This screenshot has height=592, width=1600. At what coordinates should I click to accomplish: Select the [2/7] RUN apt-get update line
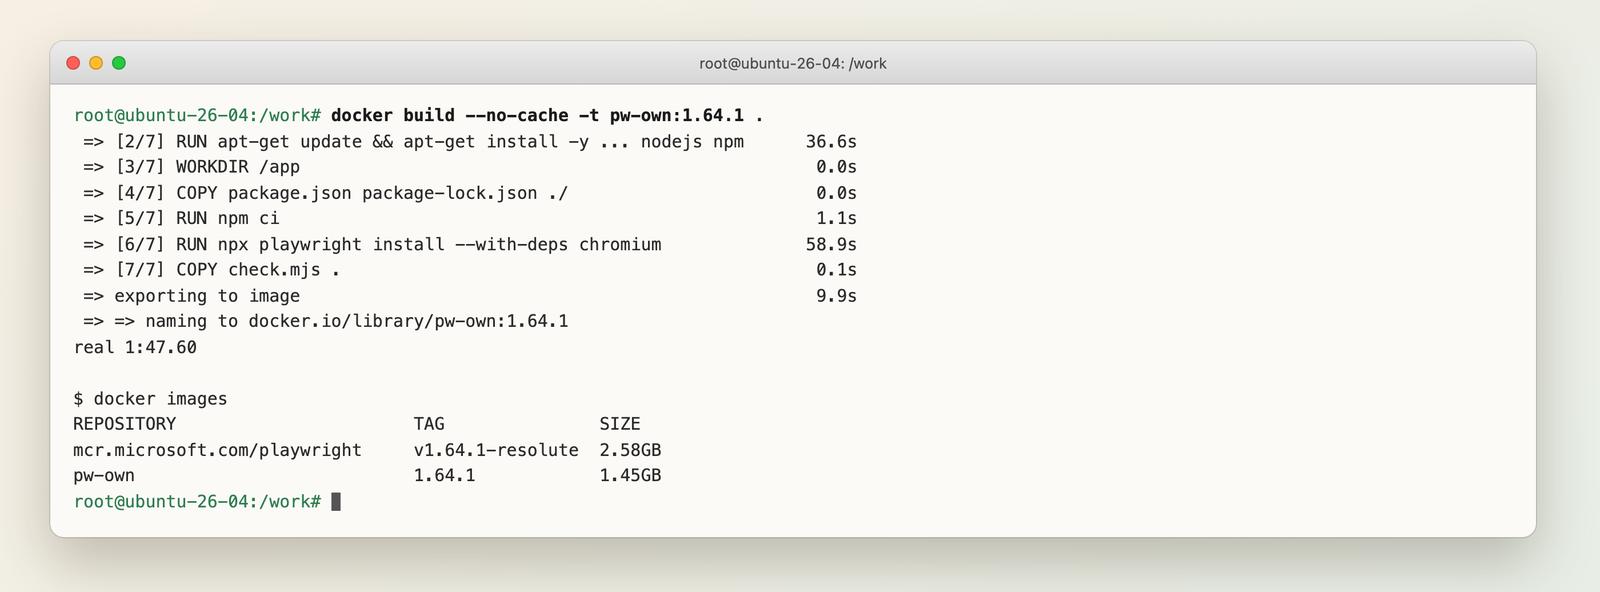(470, 141)
